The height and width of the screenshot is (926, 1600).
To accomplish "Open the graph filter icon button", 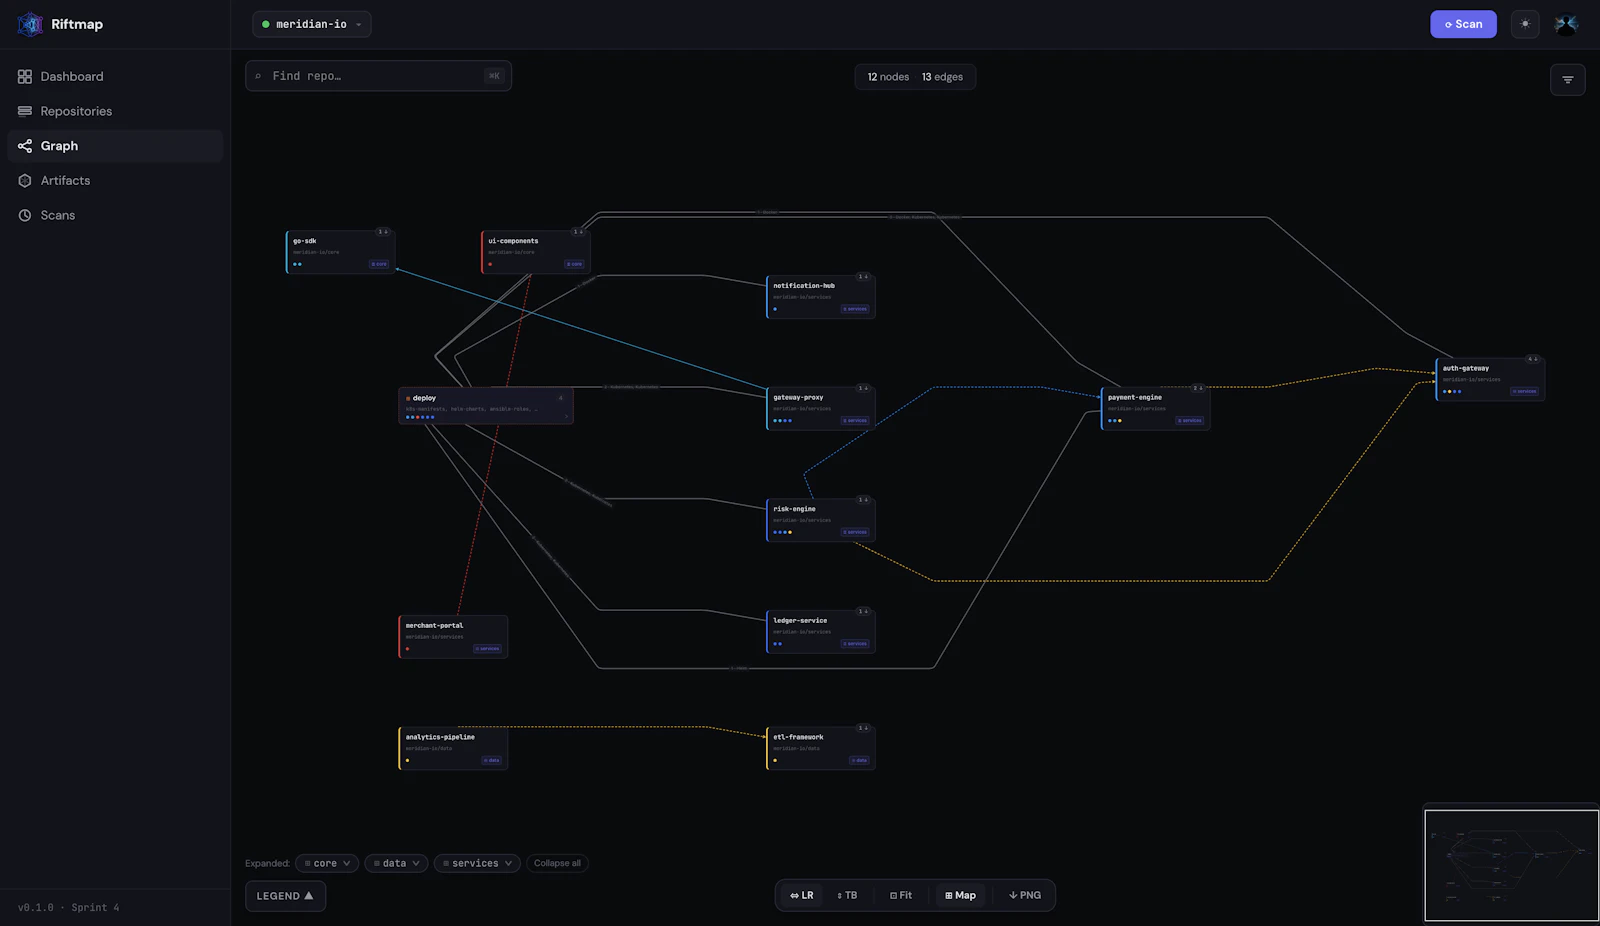I will pos(1567,80).
